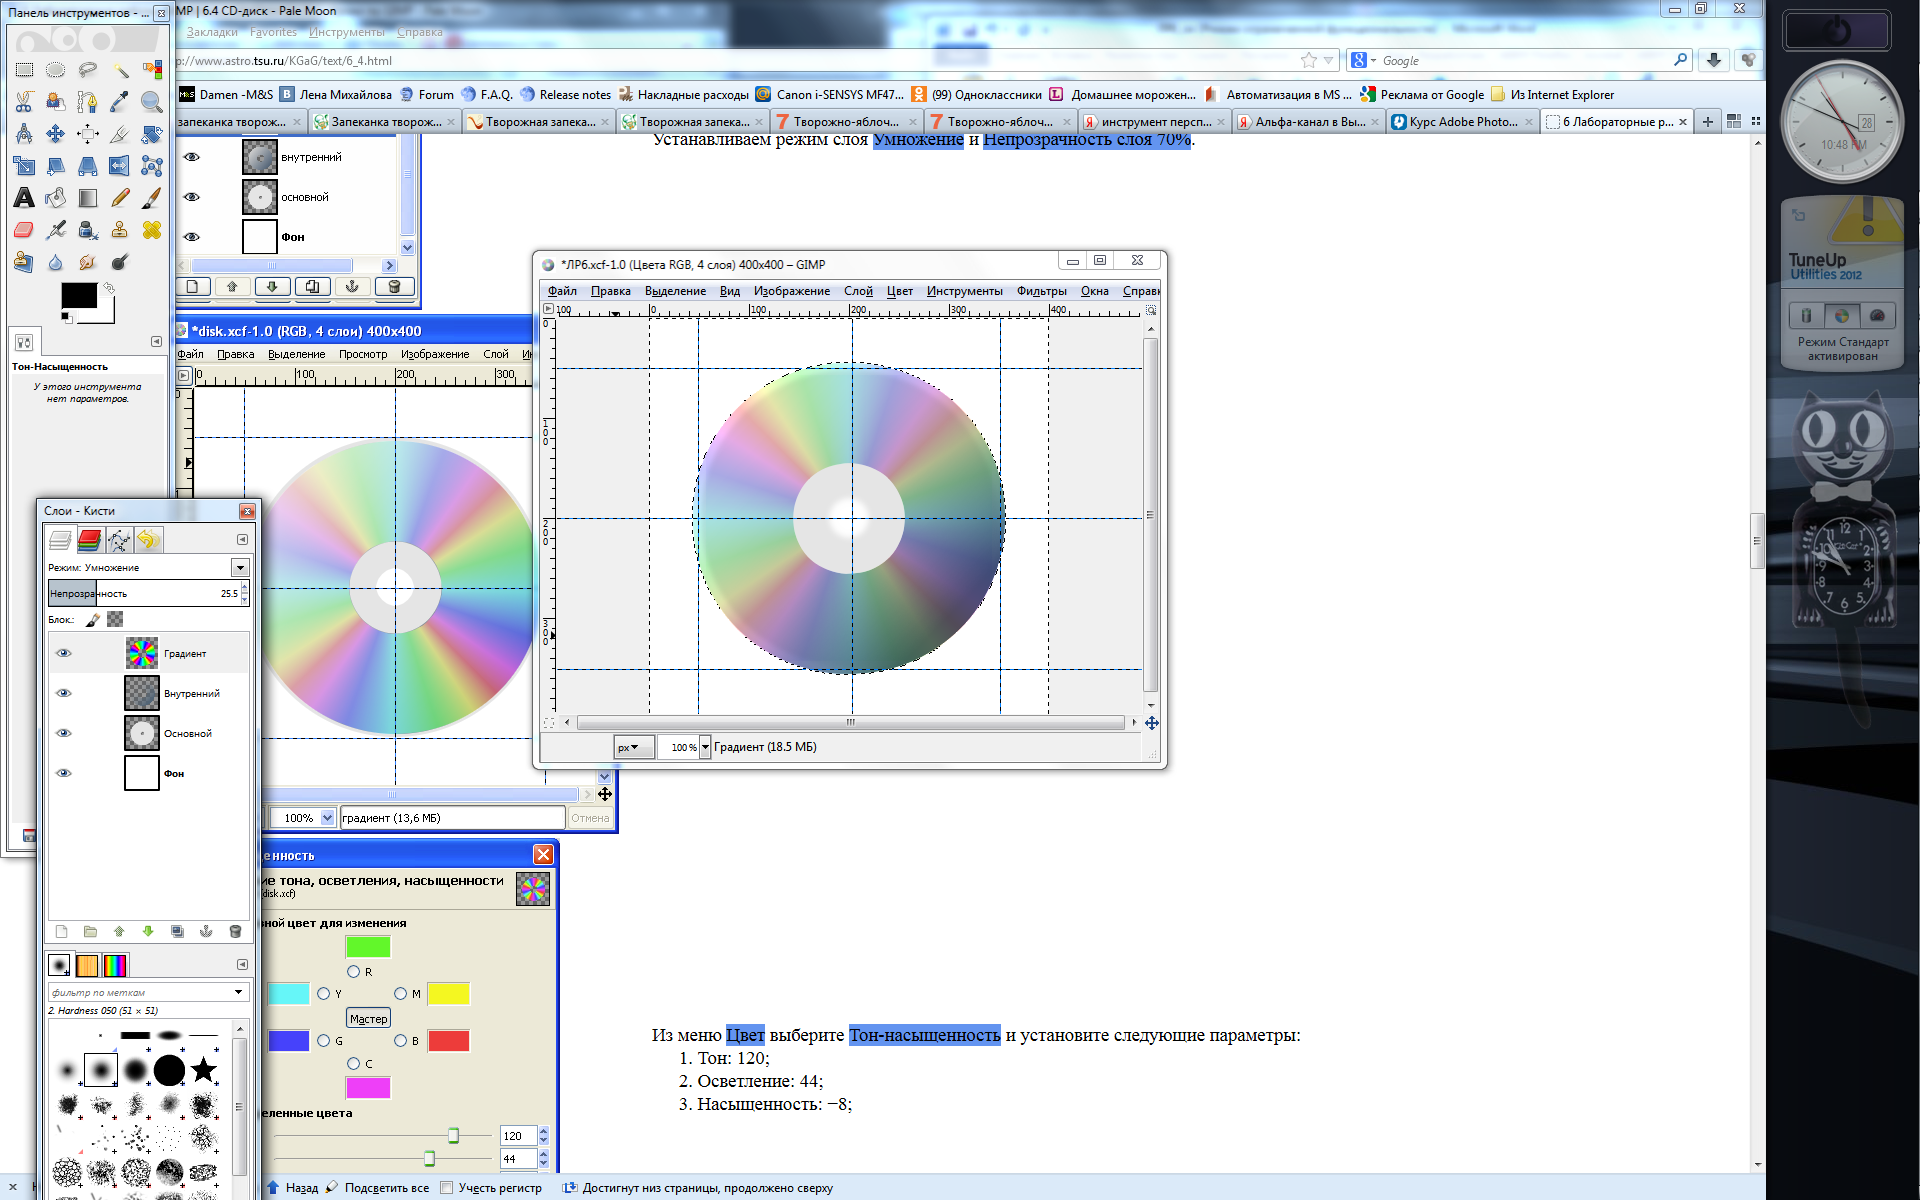
Task: Click 'Подсветить все' in the find bar
Action: pos(377,1188)
